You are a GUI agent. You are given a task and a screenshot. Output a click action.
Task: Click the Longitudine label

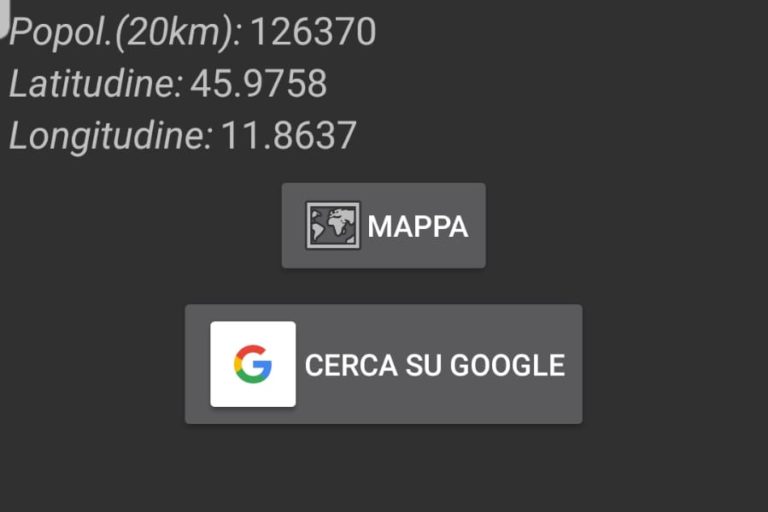coord(111,135)
